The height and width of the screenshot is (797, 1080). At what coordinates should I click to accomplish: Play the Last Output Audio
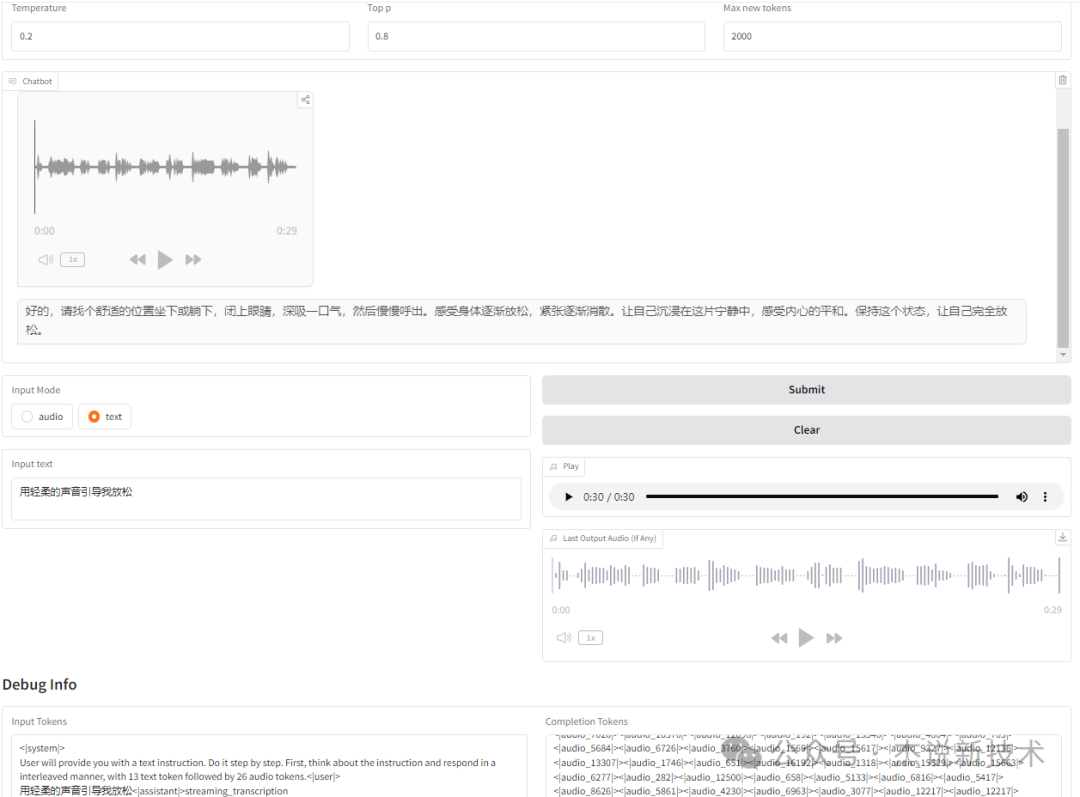(x=806, y=638)
